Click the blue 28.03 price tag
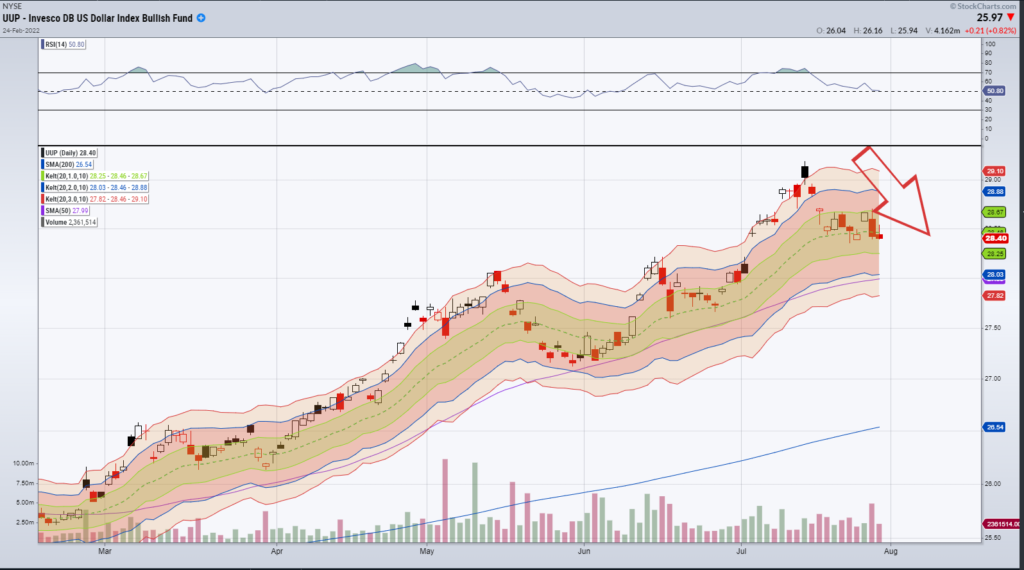Image resolution: width=1024 pixels, height=570 pixels. 995,275
